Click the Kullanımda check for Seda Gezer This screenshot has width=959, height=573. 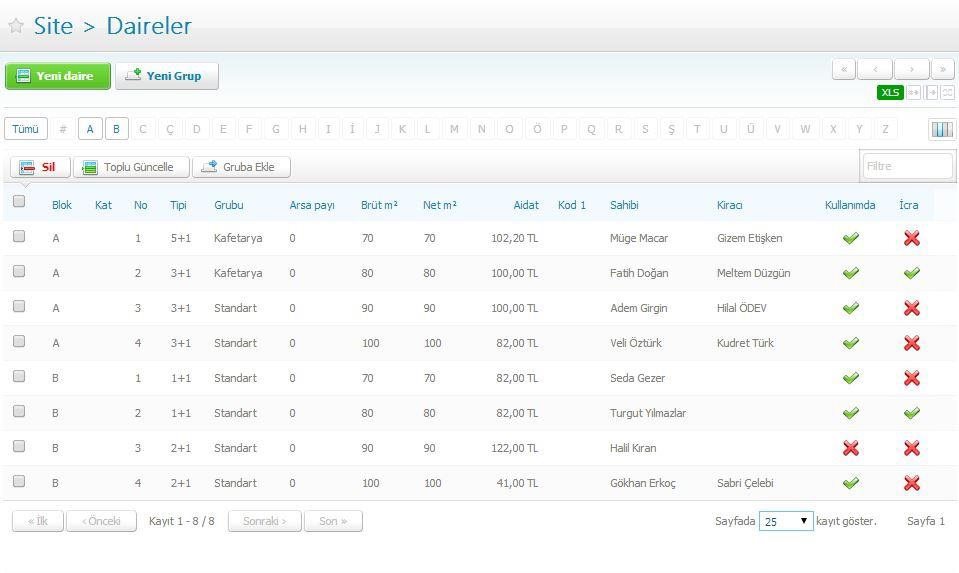(x=851, y=378)
